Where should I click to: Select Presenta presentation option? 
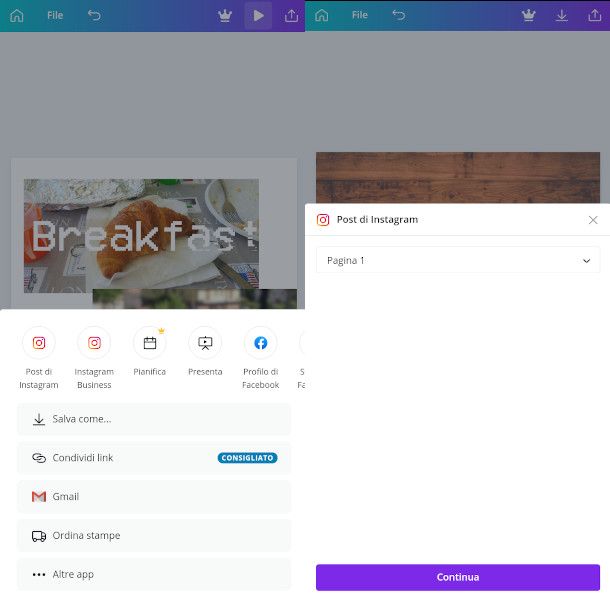(205, 351)
